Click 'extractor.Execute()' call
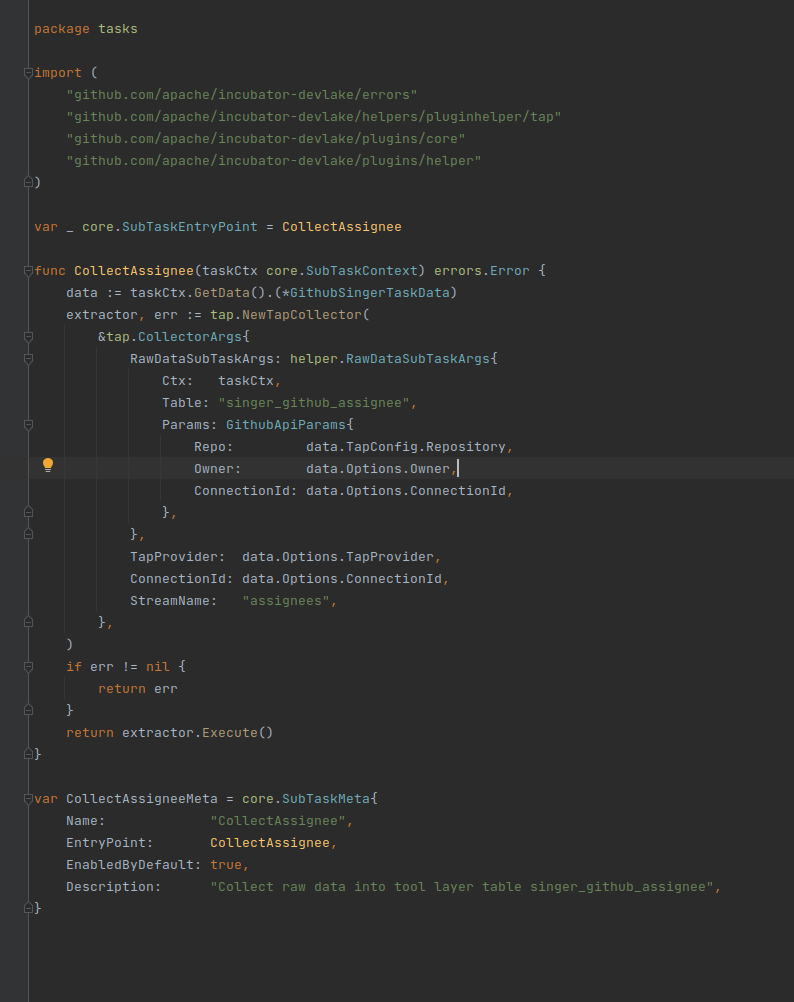Screen dimensions: 794x1002 197,733
